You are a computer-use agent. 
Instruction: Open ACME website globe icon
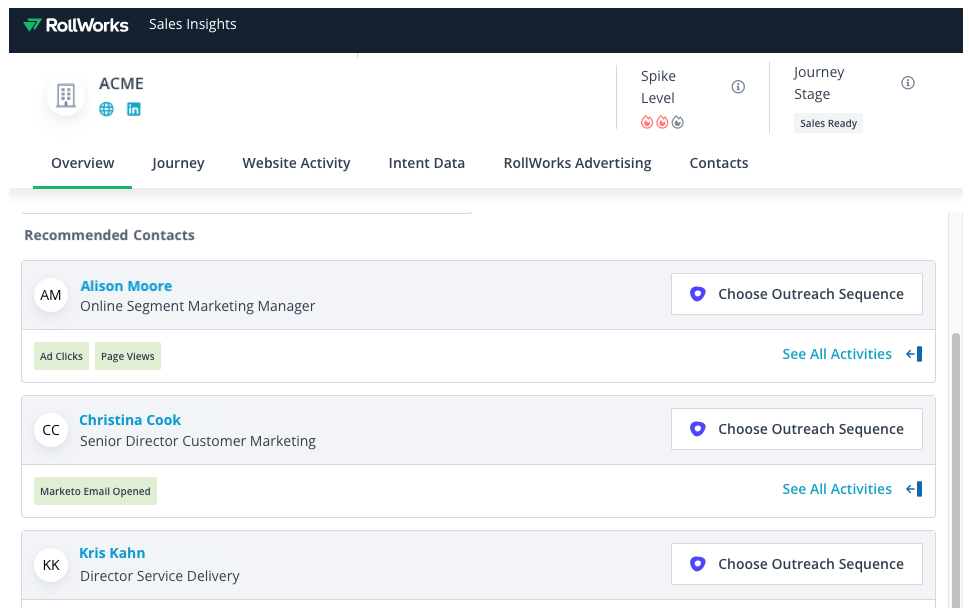tap(106, 109)
